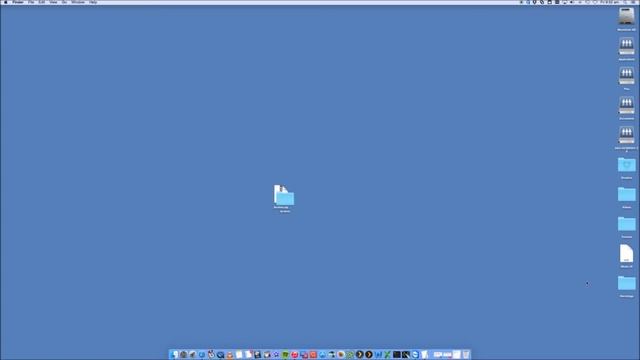This screenshot has width=640, height=360.
Task: Open TeamViewer from the Dock
Action: click(x=415, y=354)
